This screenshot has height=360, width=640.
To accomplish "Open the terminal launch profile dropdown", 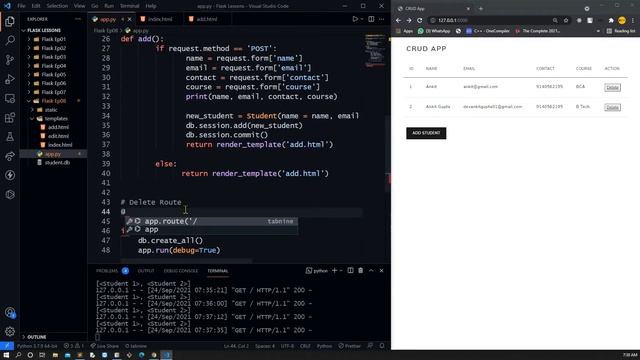I will coord(341,271).
